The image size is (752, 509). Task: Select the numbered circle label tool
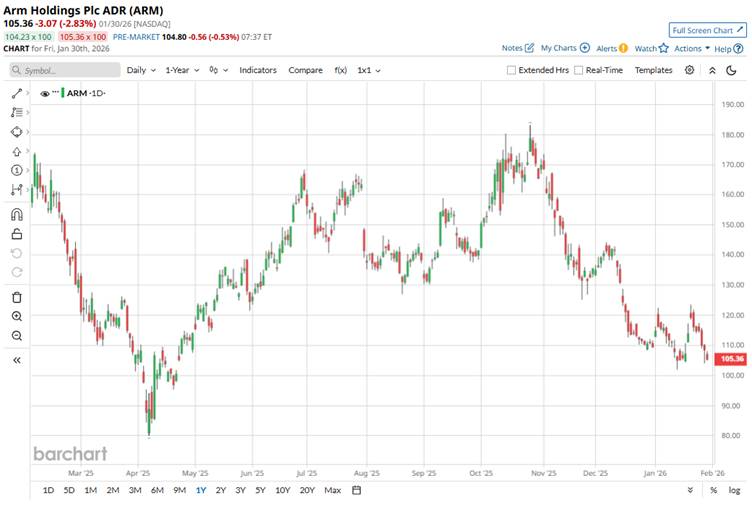point(17,170)
